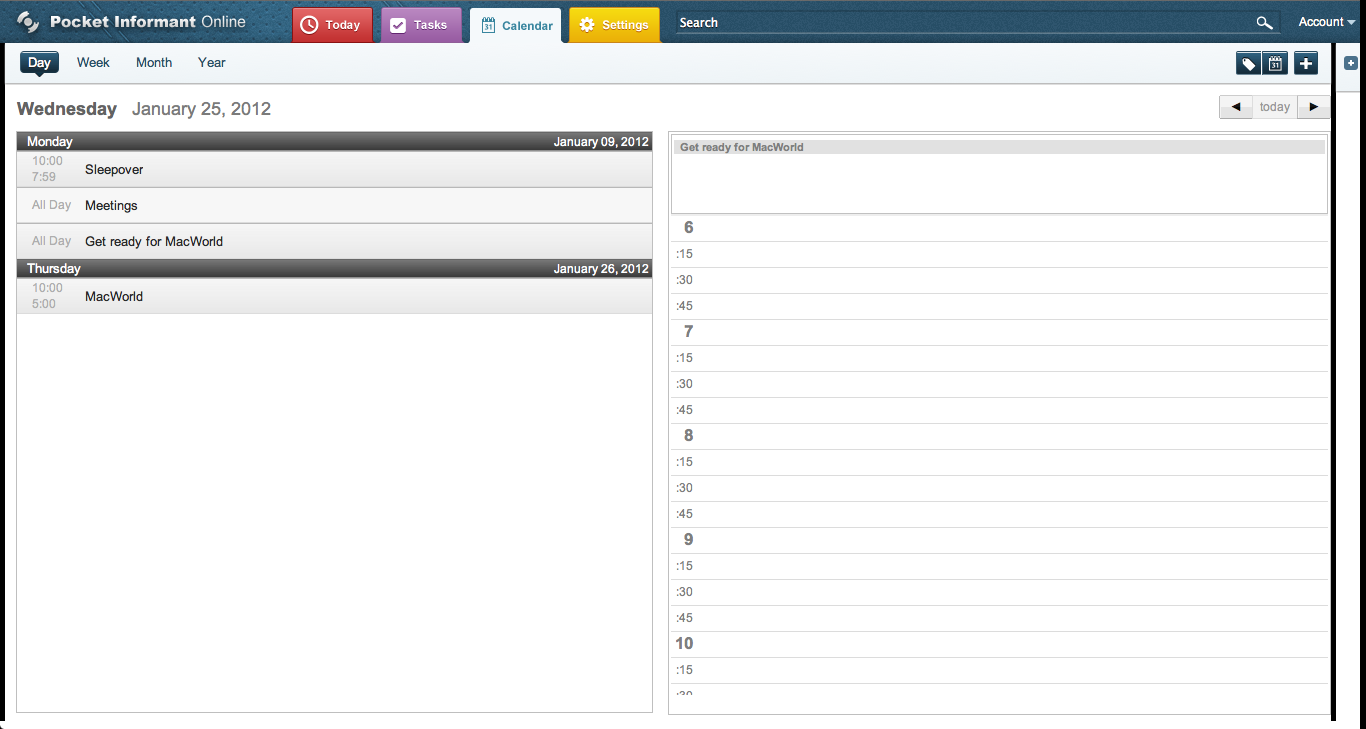
Task: Open the Account dropdown menu
Action: [1327, 22]
